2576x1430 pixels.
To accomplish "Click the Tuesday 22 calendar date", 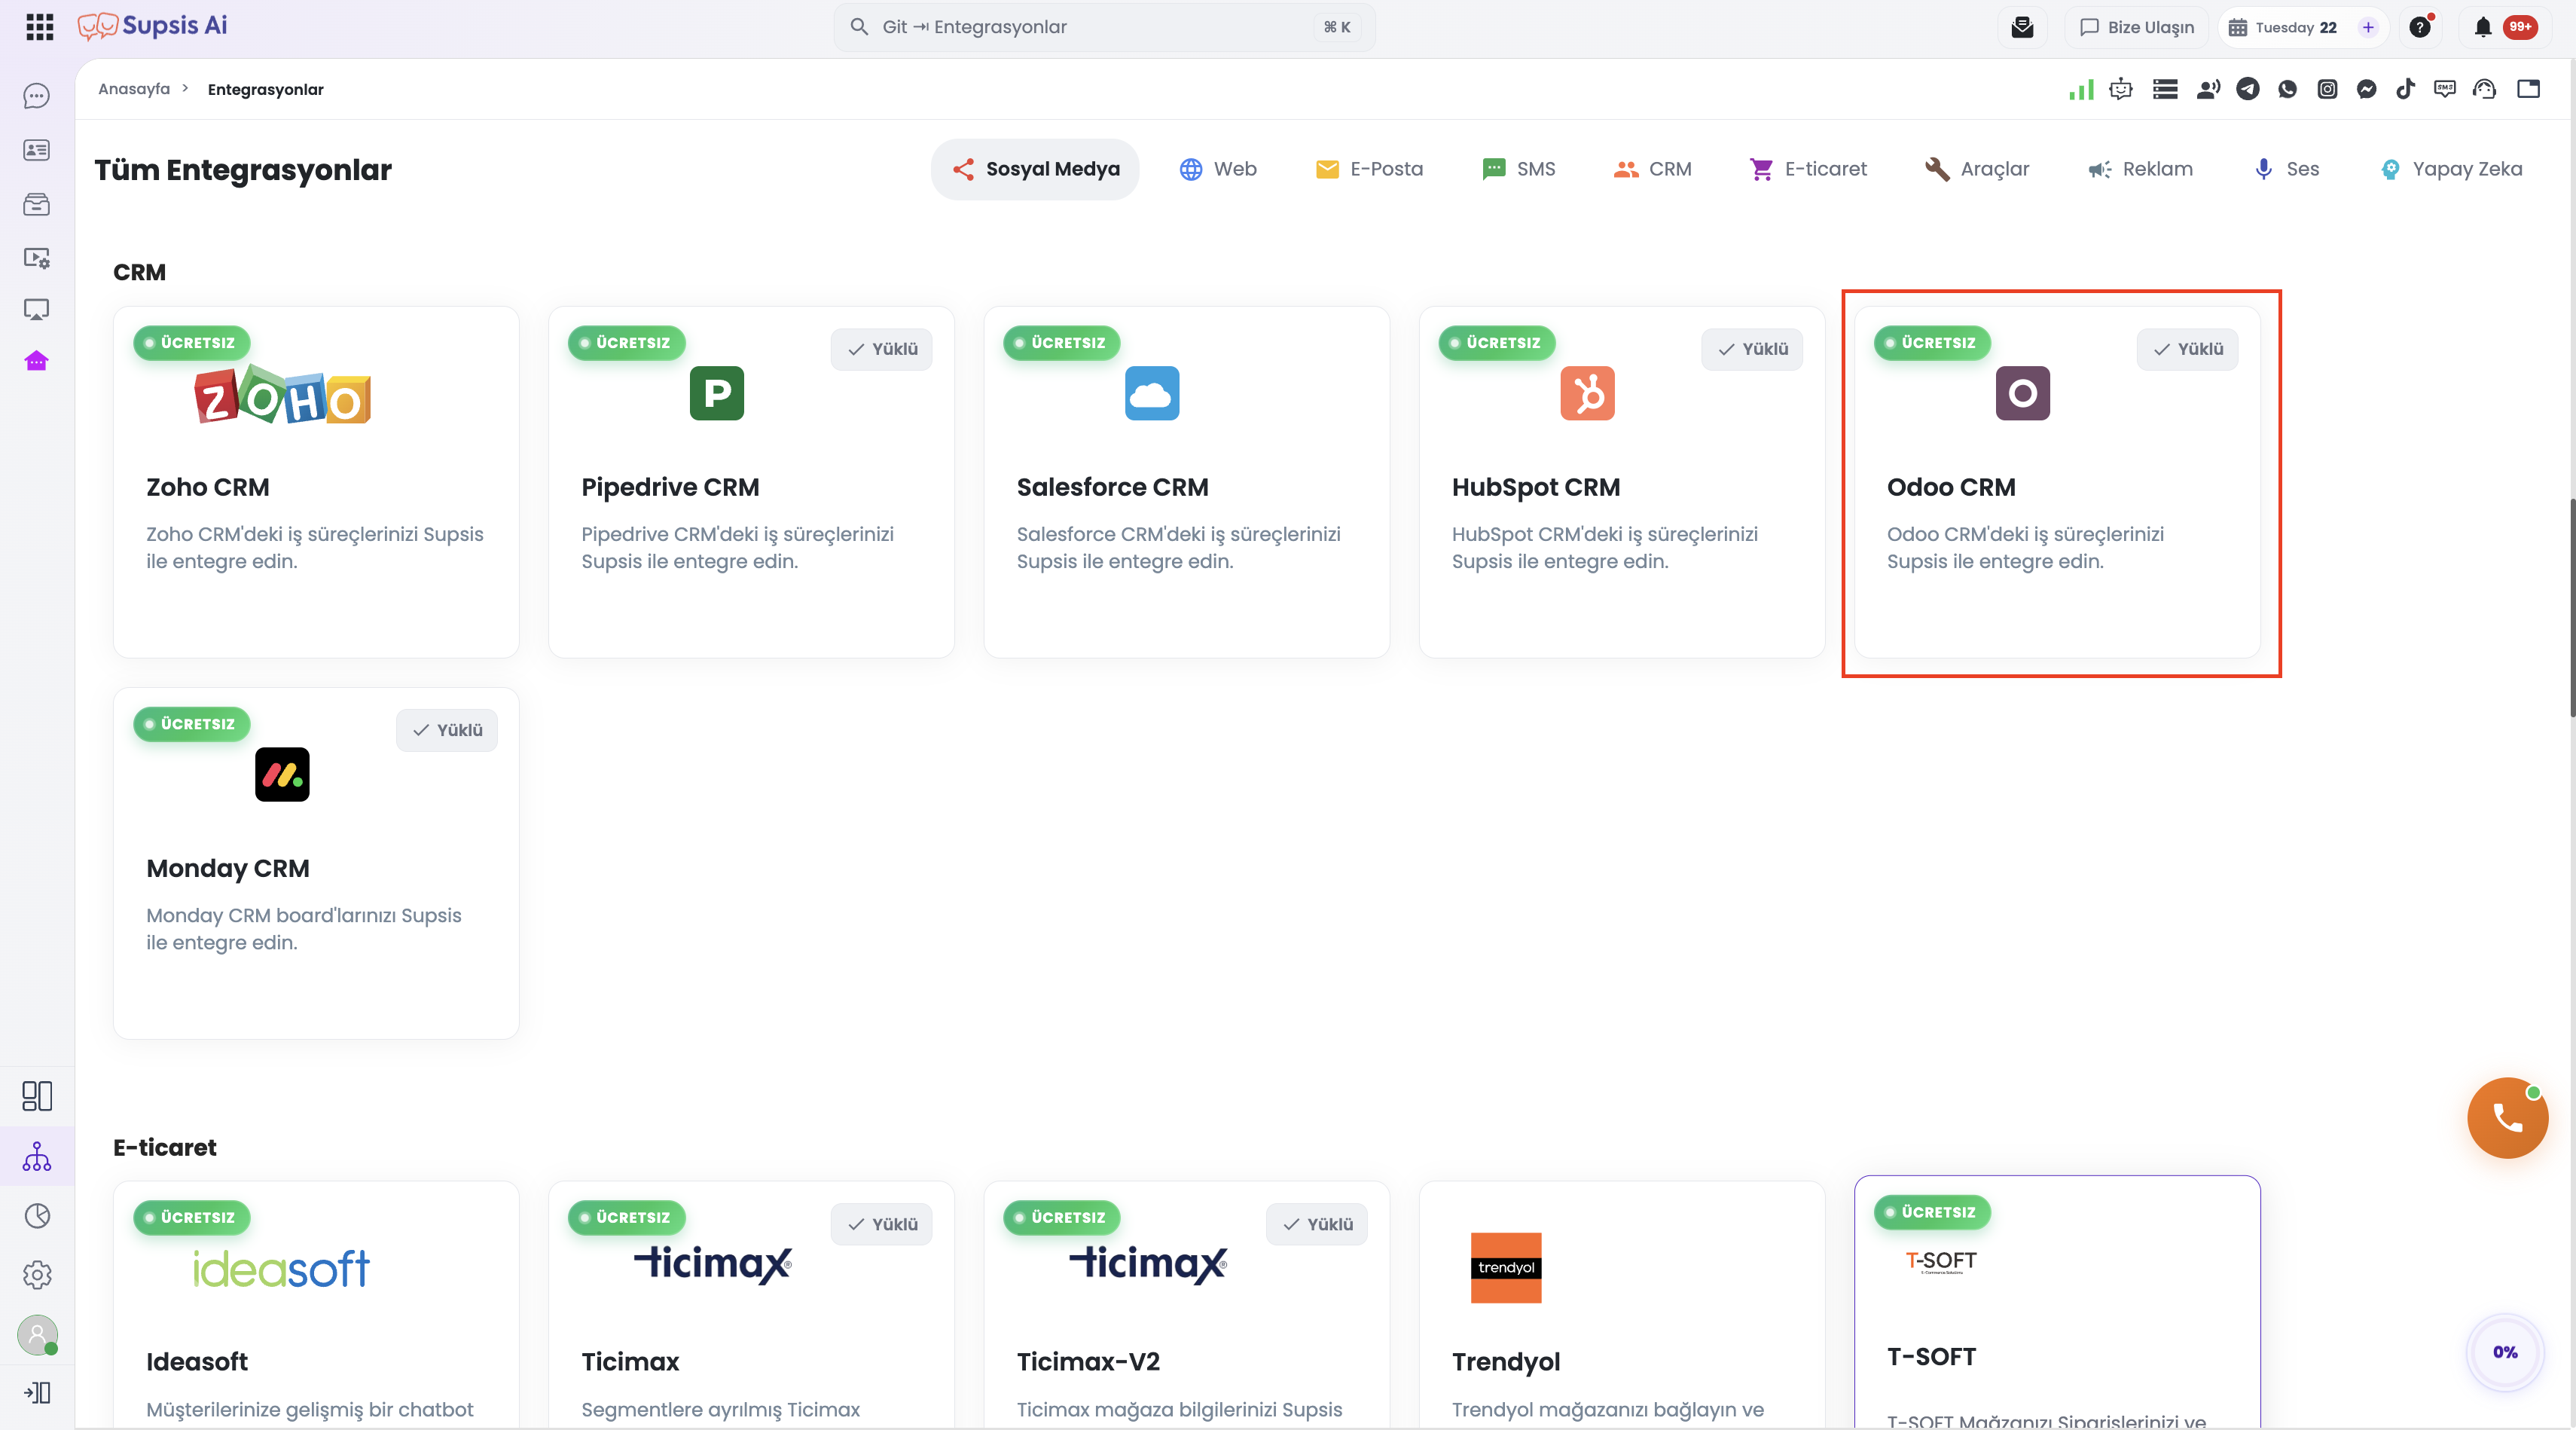I will (2295, 27).
